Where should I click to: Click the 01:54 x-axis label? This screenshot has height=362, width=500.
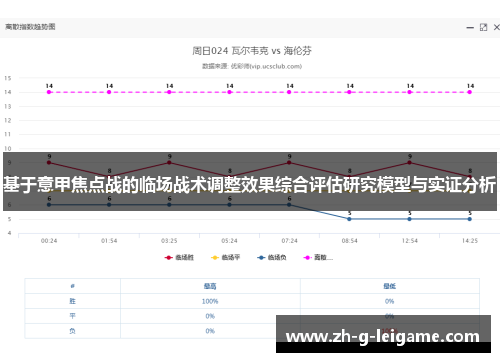(x=109, y=241)
